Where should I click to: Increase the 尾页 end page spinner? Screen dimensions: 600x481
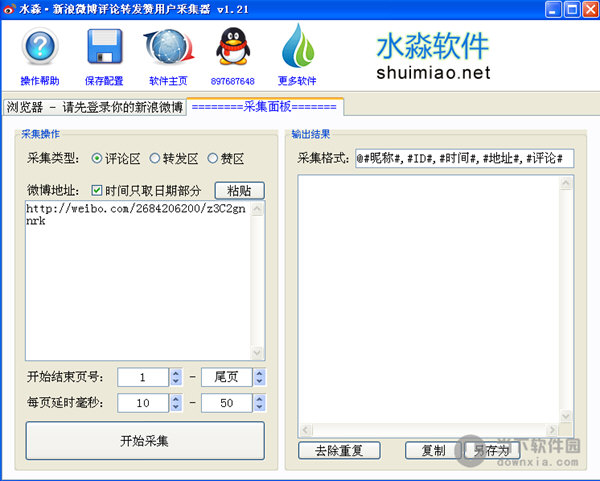(x=259, y=373)
